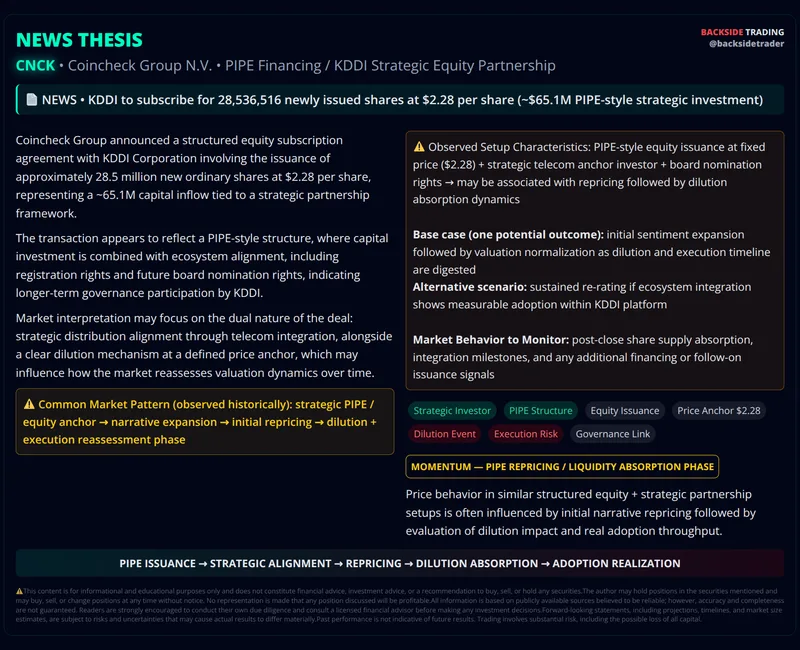Click the warning icon before Observed Setup Characteristics
This screenshot has height=650, width=800.
pos(419,147)
